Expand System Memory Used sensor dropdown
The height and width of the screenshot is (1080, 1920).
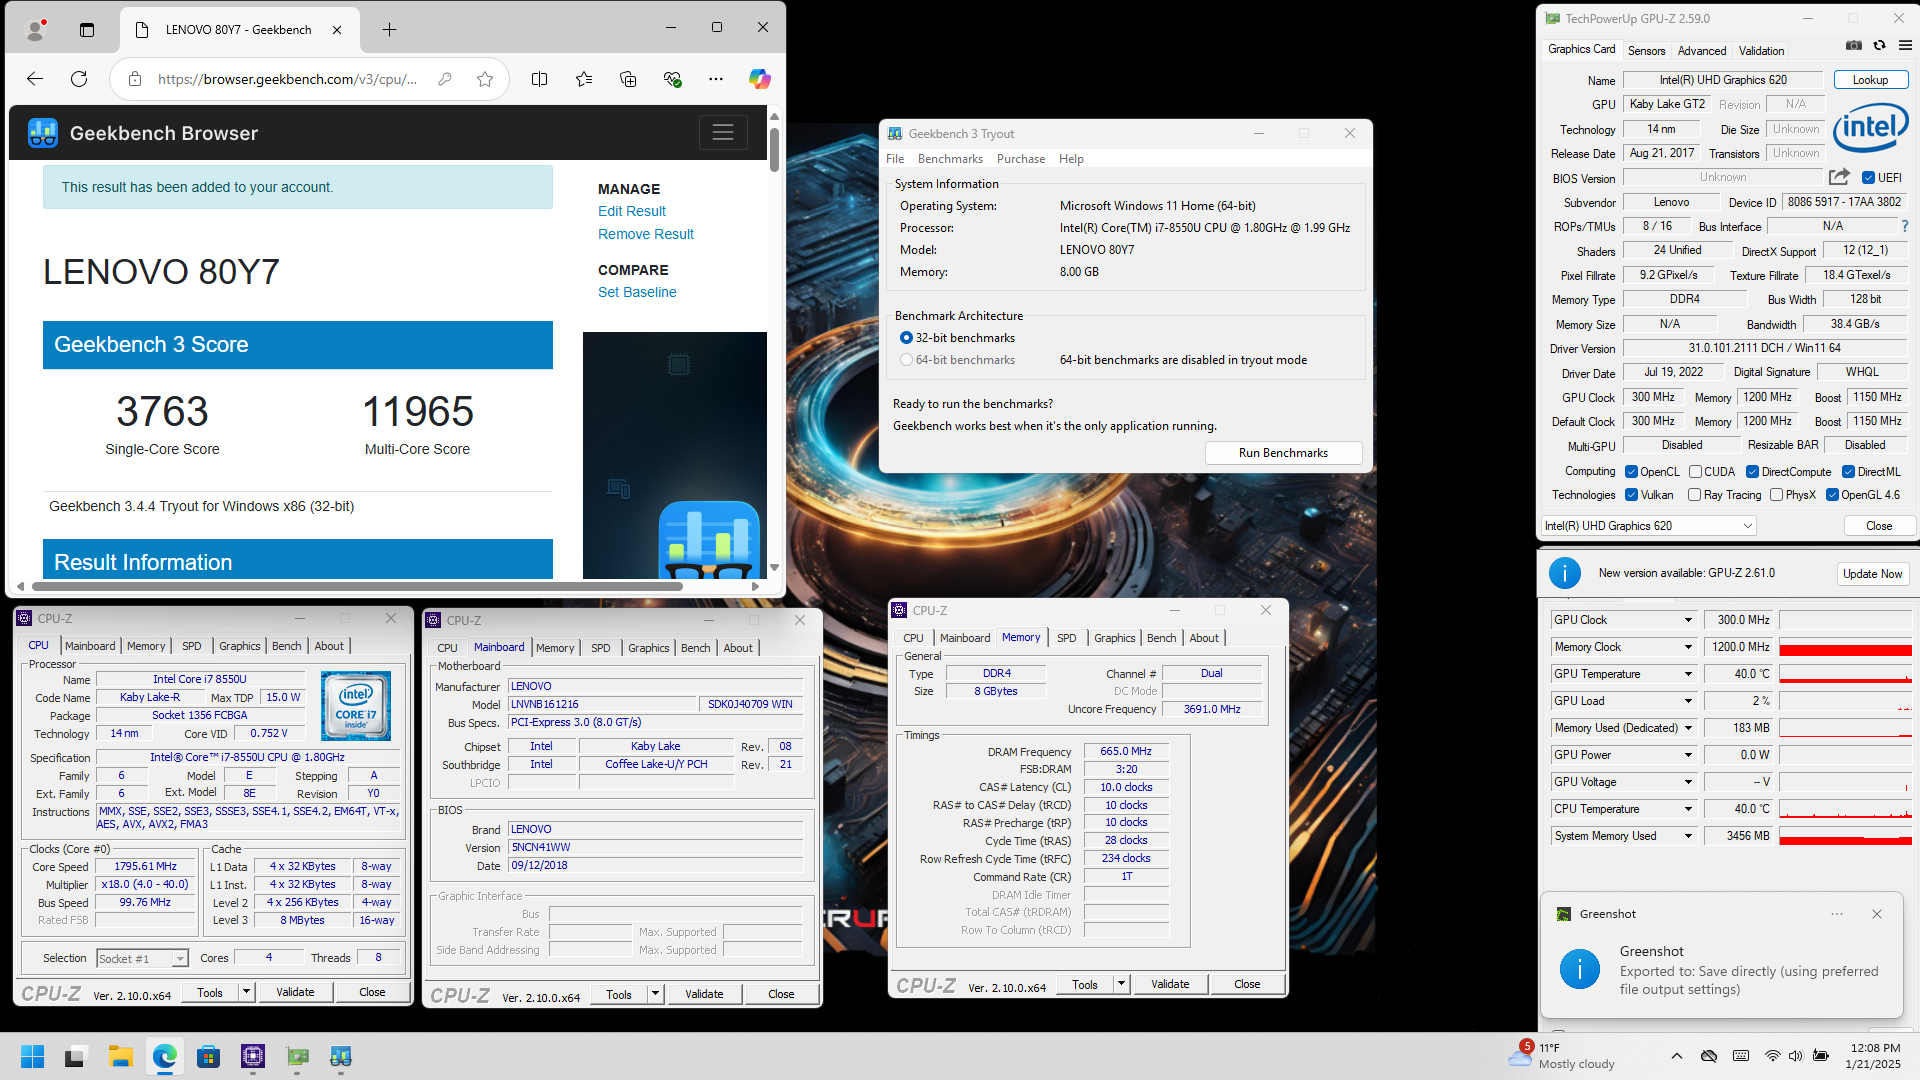pyautogui.click(x=1688, y=836)
